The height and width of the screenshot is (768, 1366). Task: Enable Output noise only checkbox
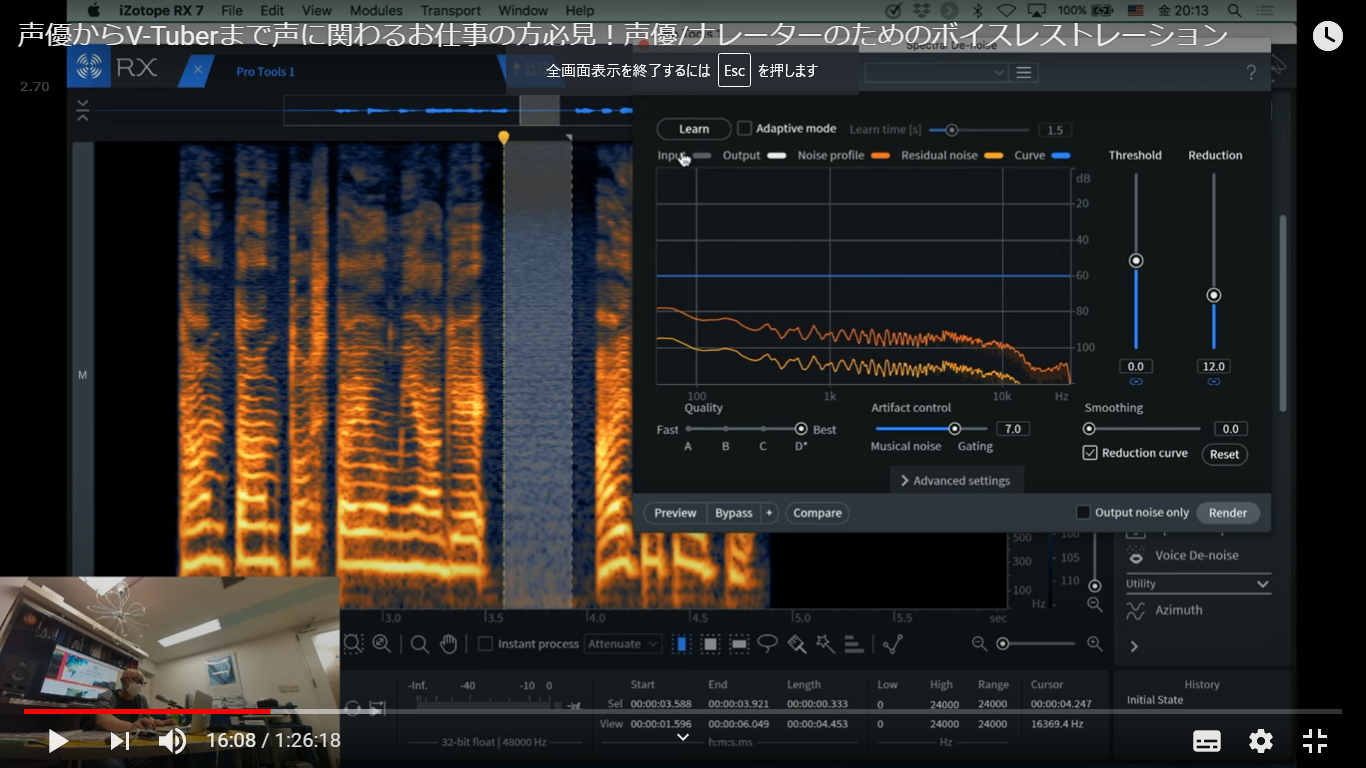(1083, 512)
